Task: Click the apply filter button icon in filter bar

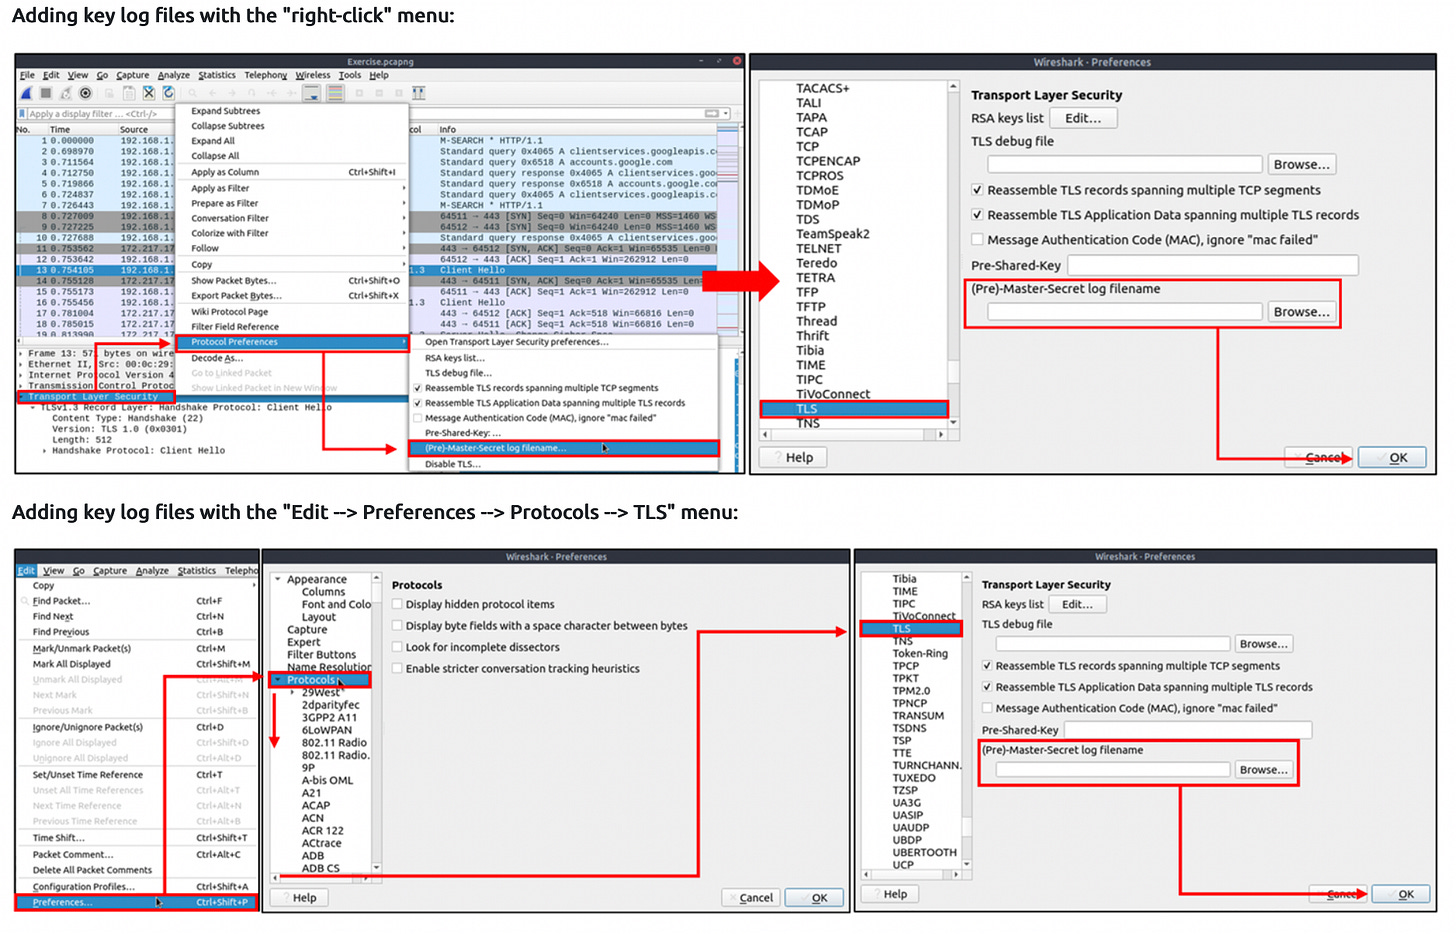Action: click(711, 114)
